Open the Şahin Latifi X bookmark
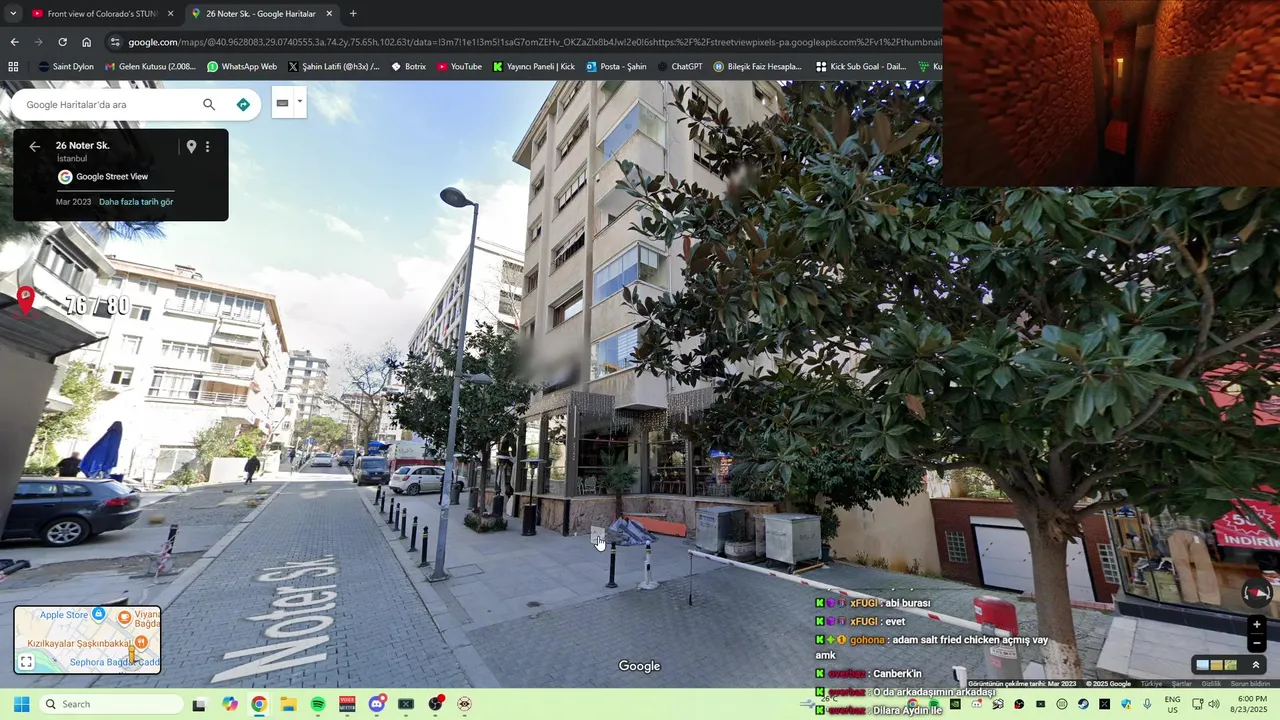Image resolution: width=1280 pixels, height=720 pixels. click(x=333, y=67)
